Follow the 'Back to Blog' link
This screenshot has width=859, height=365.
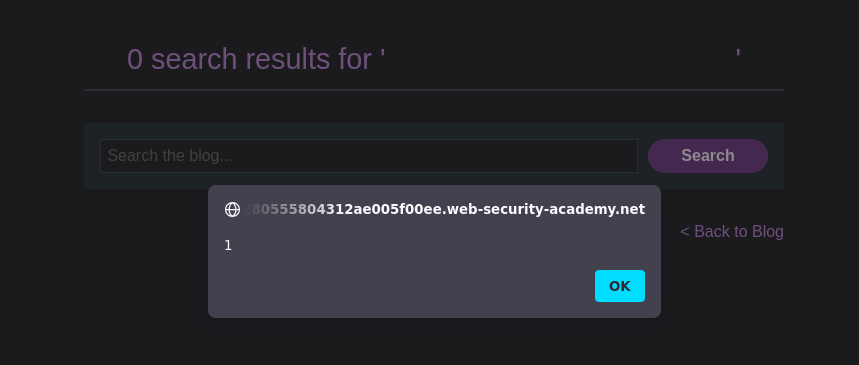732,232
